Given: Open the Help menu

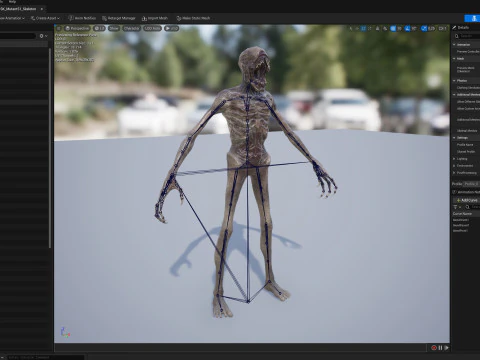Looking at the screenshot, I should pyautogui.click(x=12, y=2).
